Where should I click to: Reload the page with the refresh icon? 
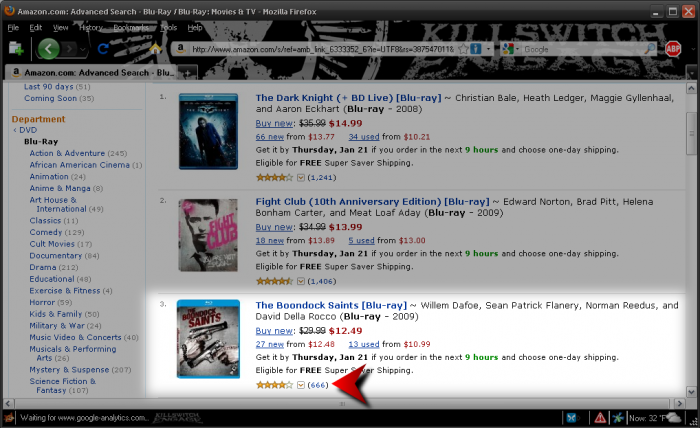[103, 49]
